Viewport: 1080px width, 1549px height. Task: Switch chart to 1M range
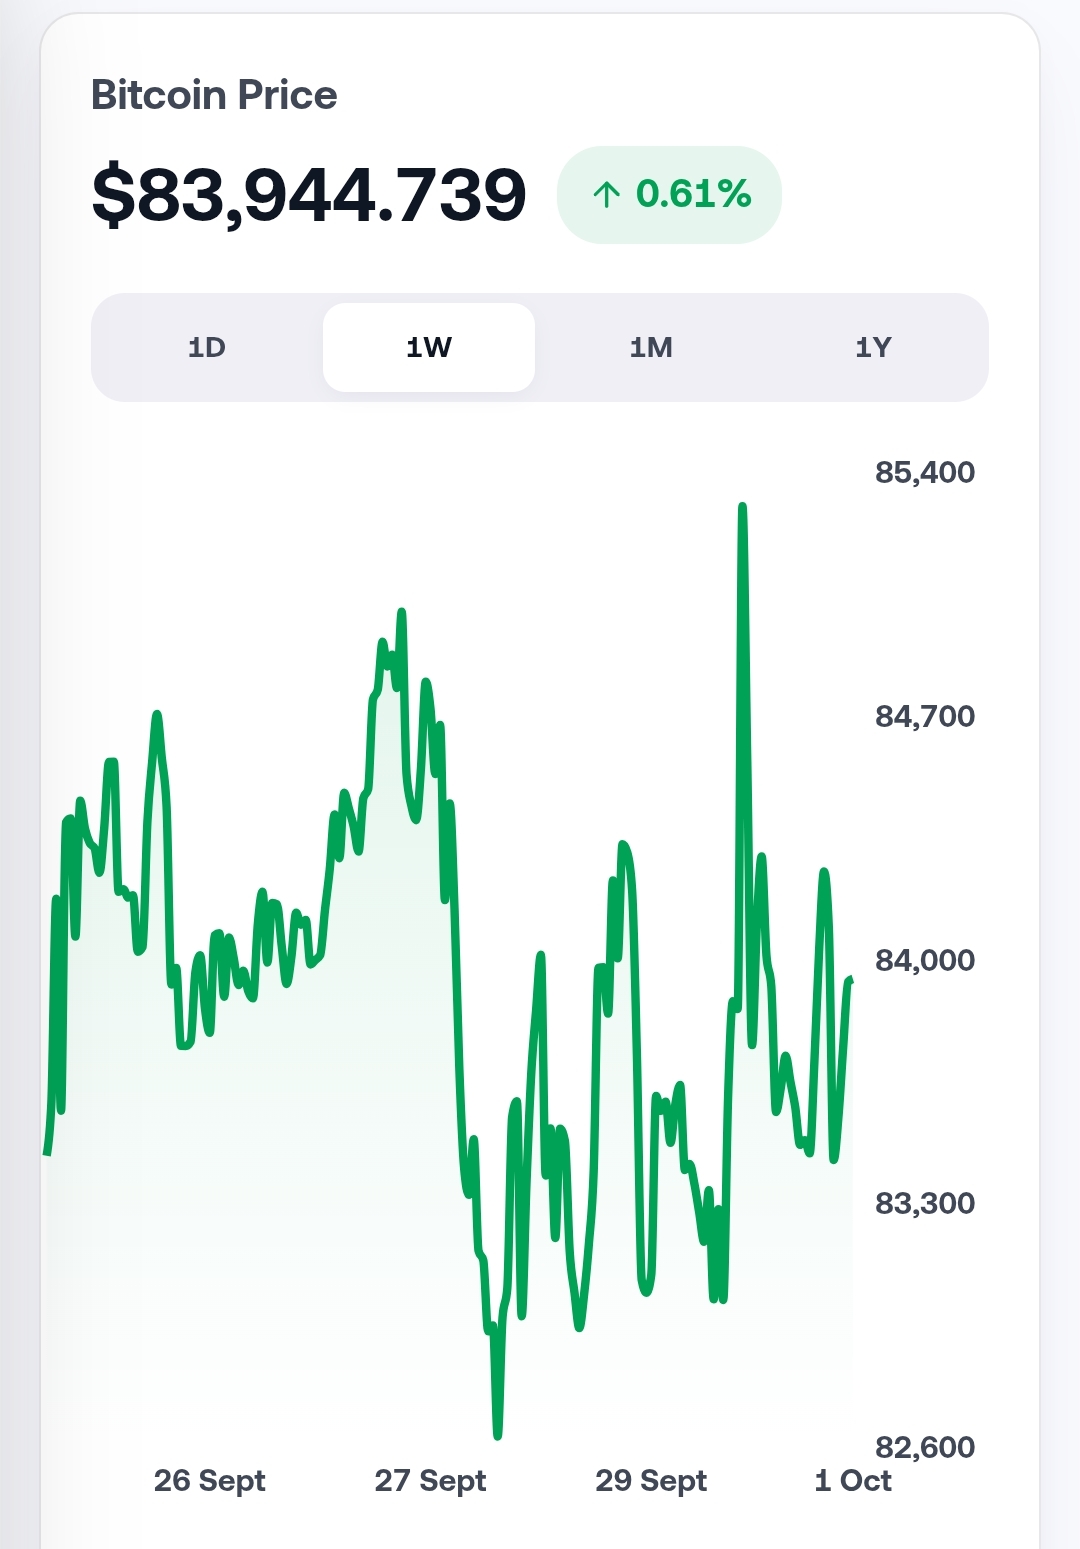coord(651,347)
